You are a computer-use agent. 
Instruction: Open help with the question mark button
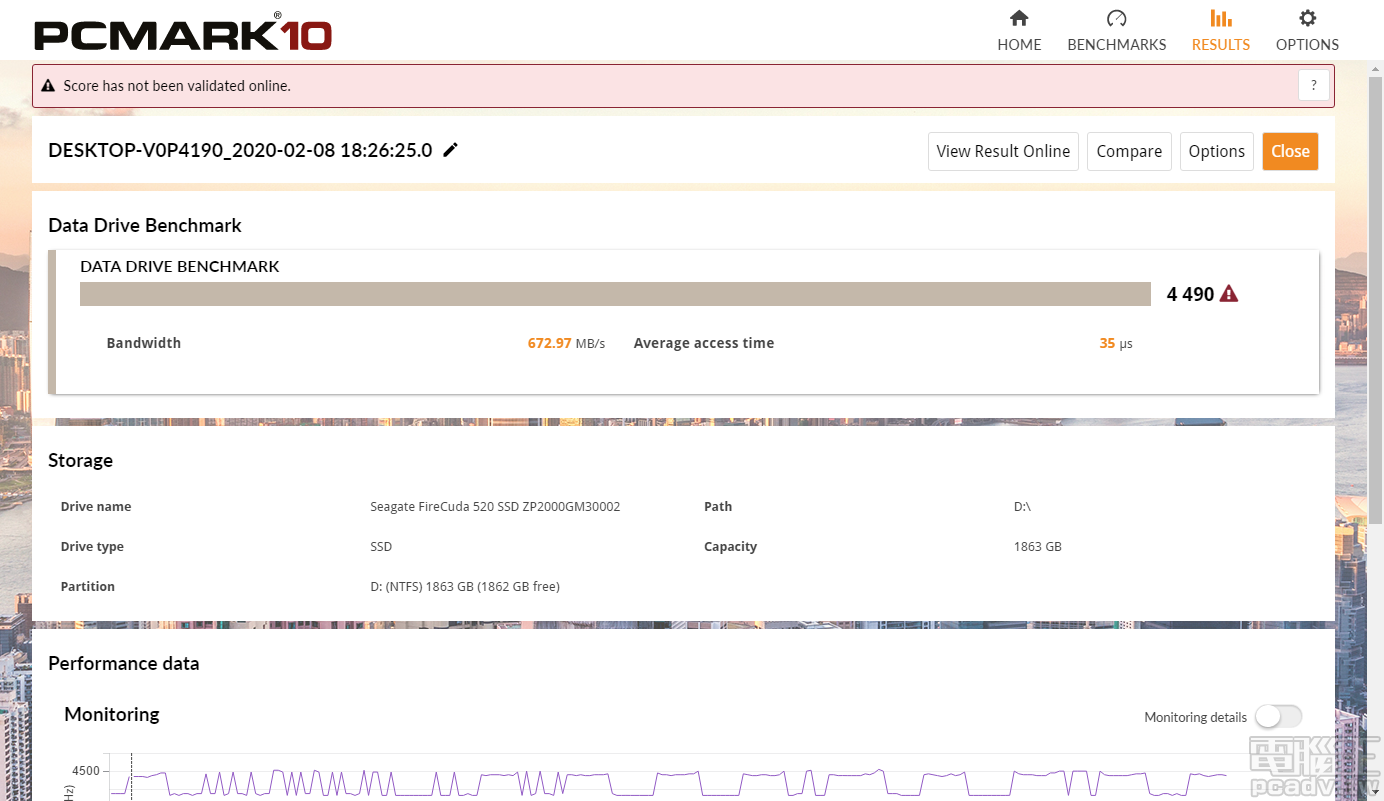coord(1313,85)
